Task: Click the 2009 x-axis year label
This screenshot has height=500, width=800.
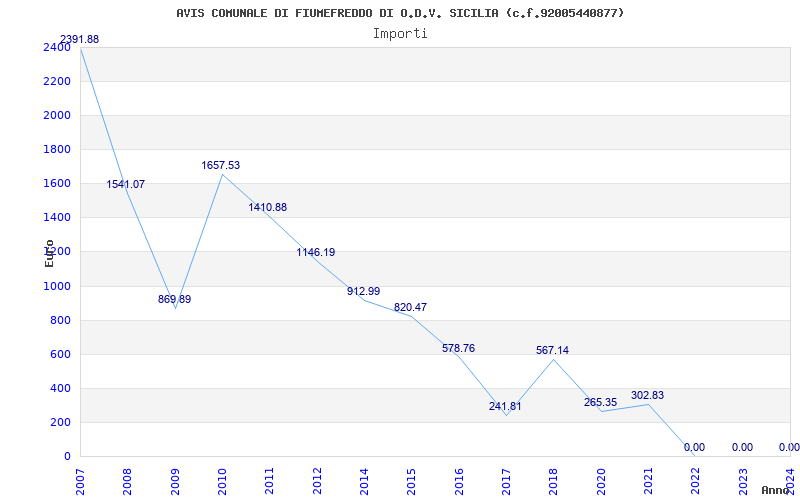Action: [x=174, y=481]
